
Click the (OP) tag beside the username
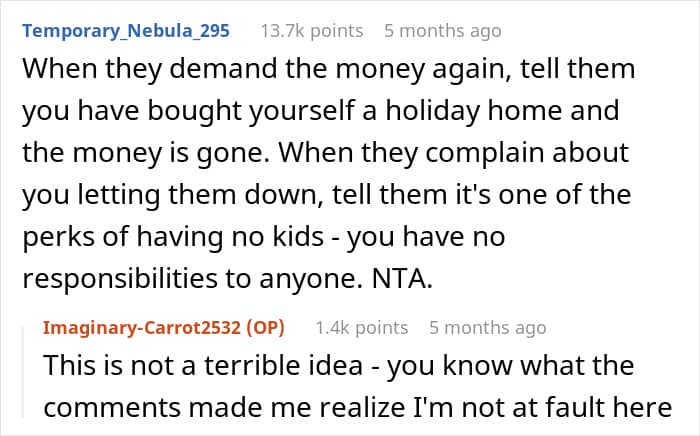pyautogui.click(x=265, y=328)
